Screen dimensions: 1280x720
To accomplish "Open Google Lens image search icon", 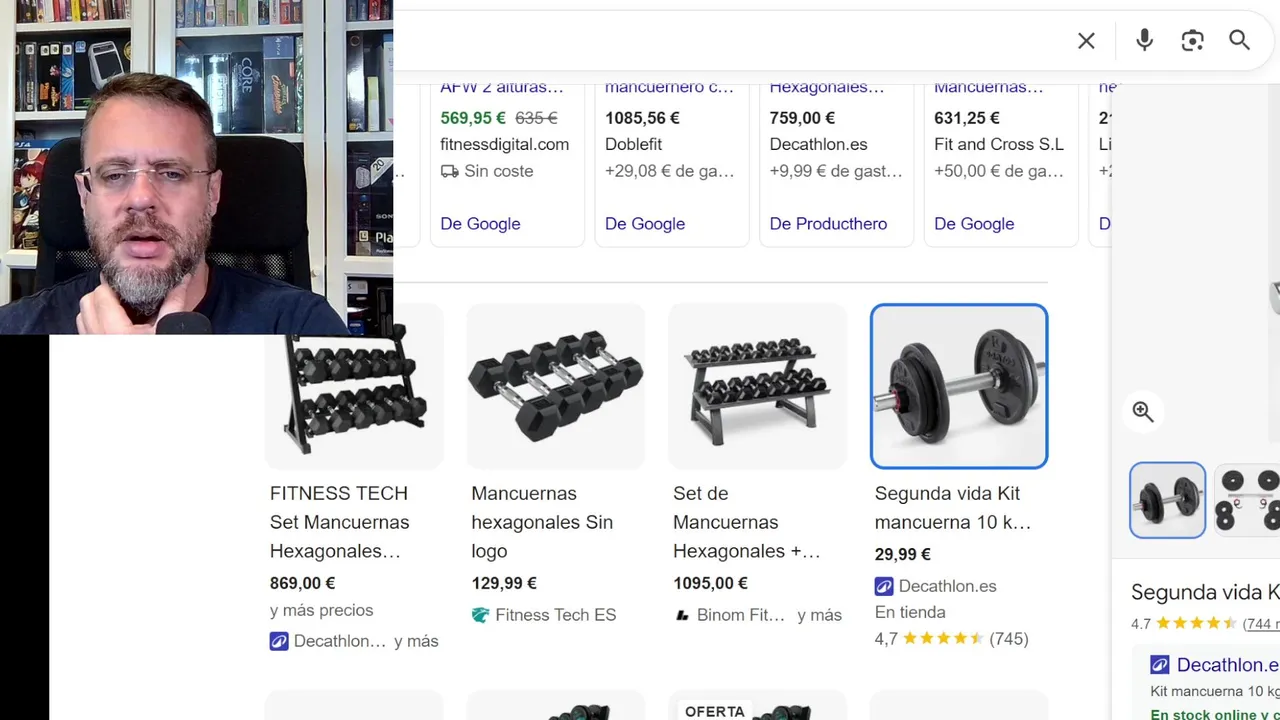I will (x=1192, y=41).
